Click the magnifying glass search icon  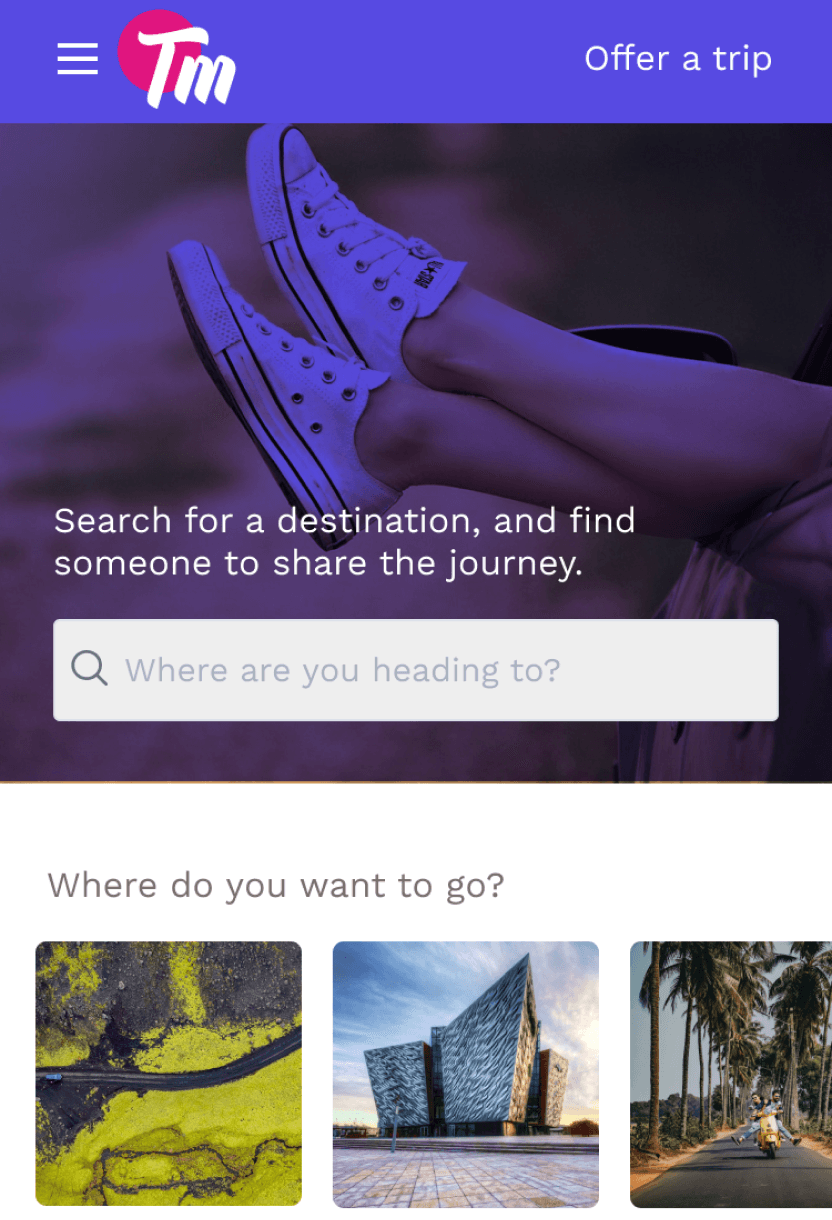click(89, 668)
